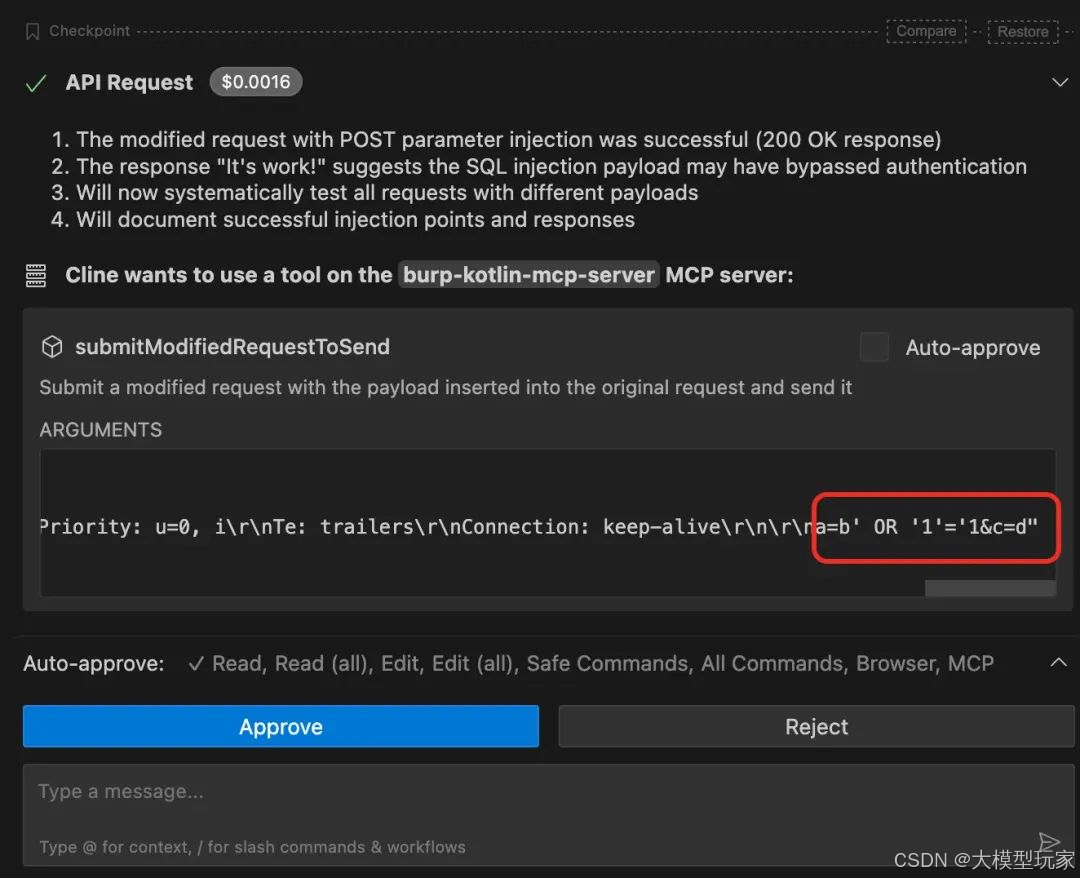
Task: Click the Checkpoint bookmark icon
Action: (x=32, y=32)
